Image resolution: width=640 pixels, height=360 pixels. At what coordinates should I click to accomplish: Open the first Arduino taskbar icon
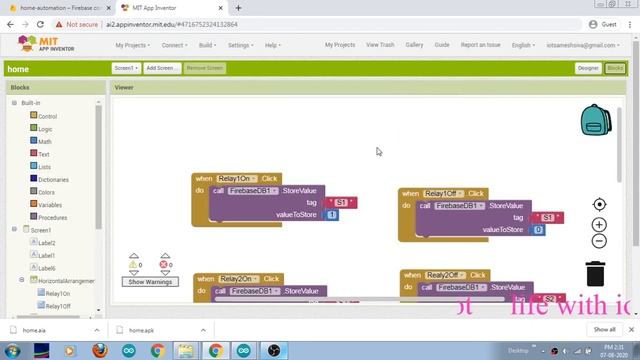coord(129,351)
